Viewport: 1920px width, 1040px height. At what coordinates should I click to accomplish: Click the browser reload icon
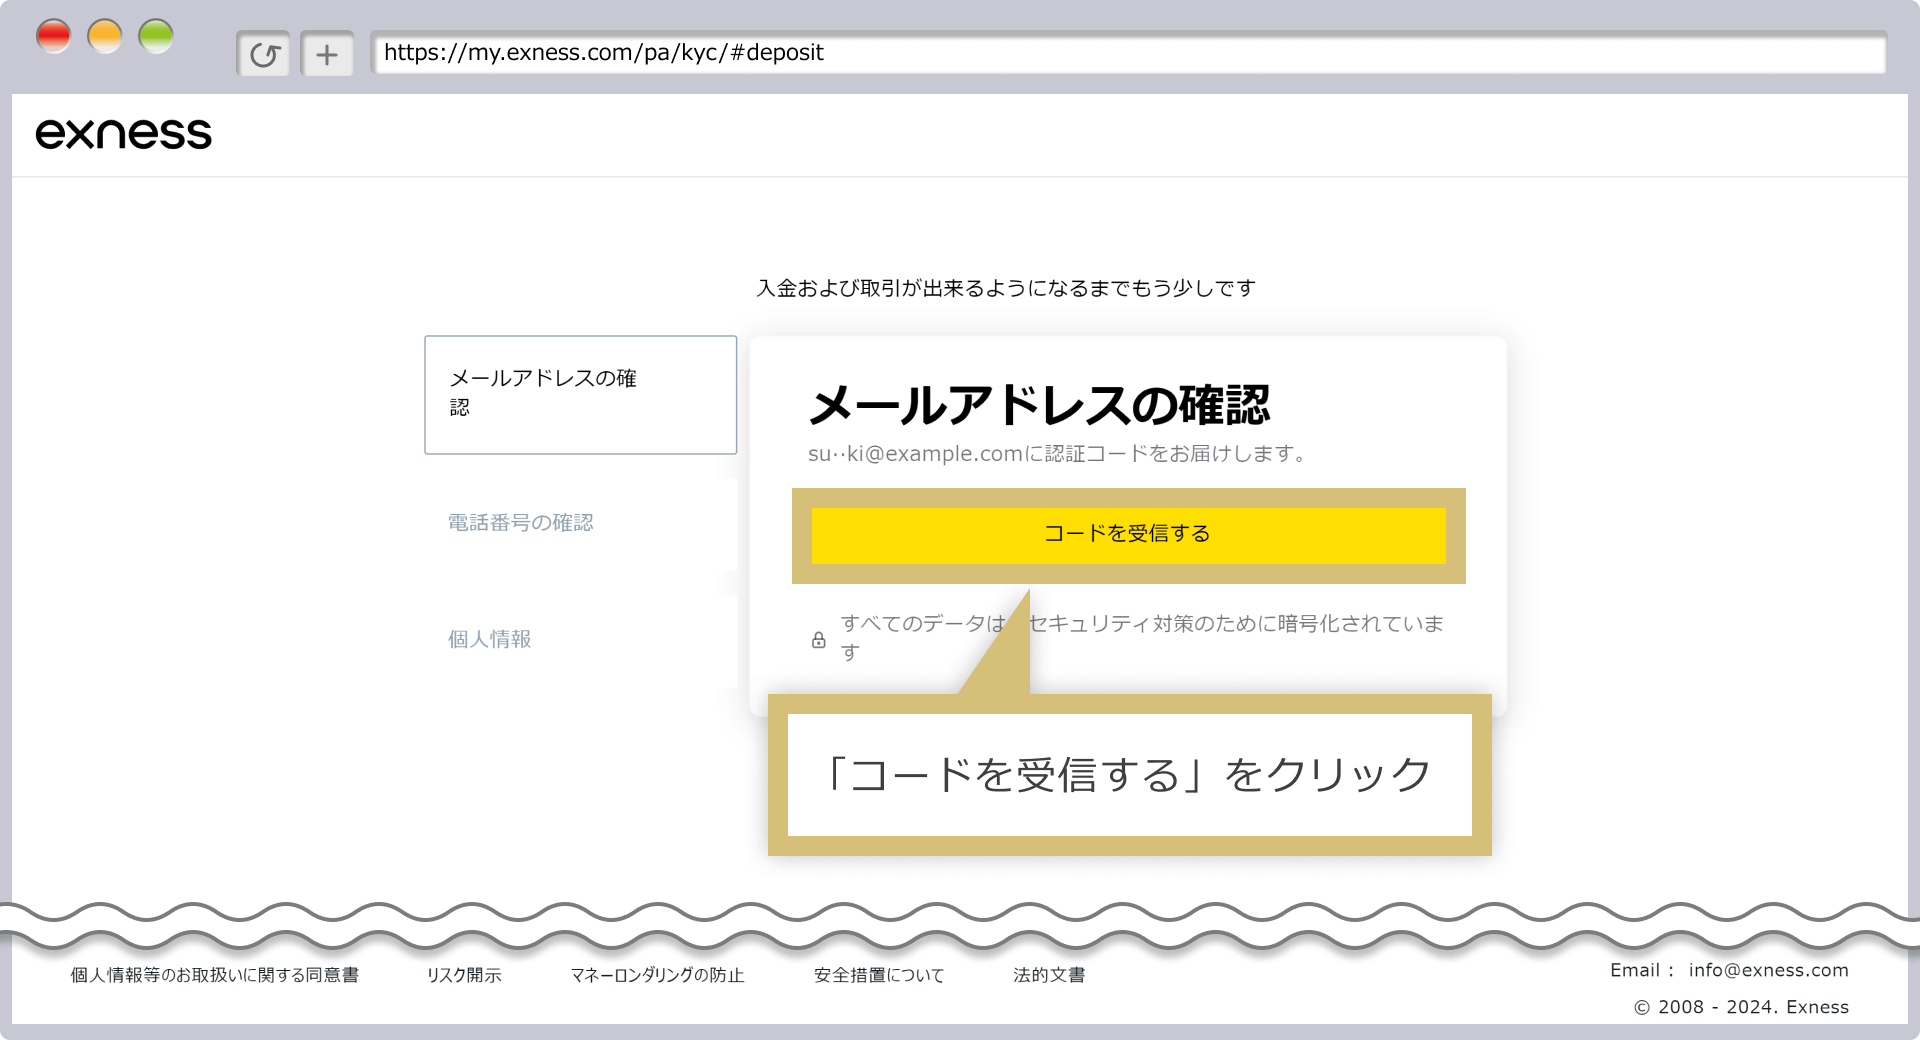click(264, 54)
